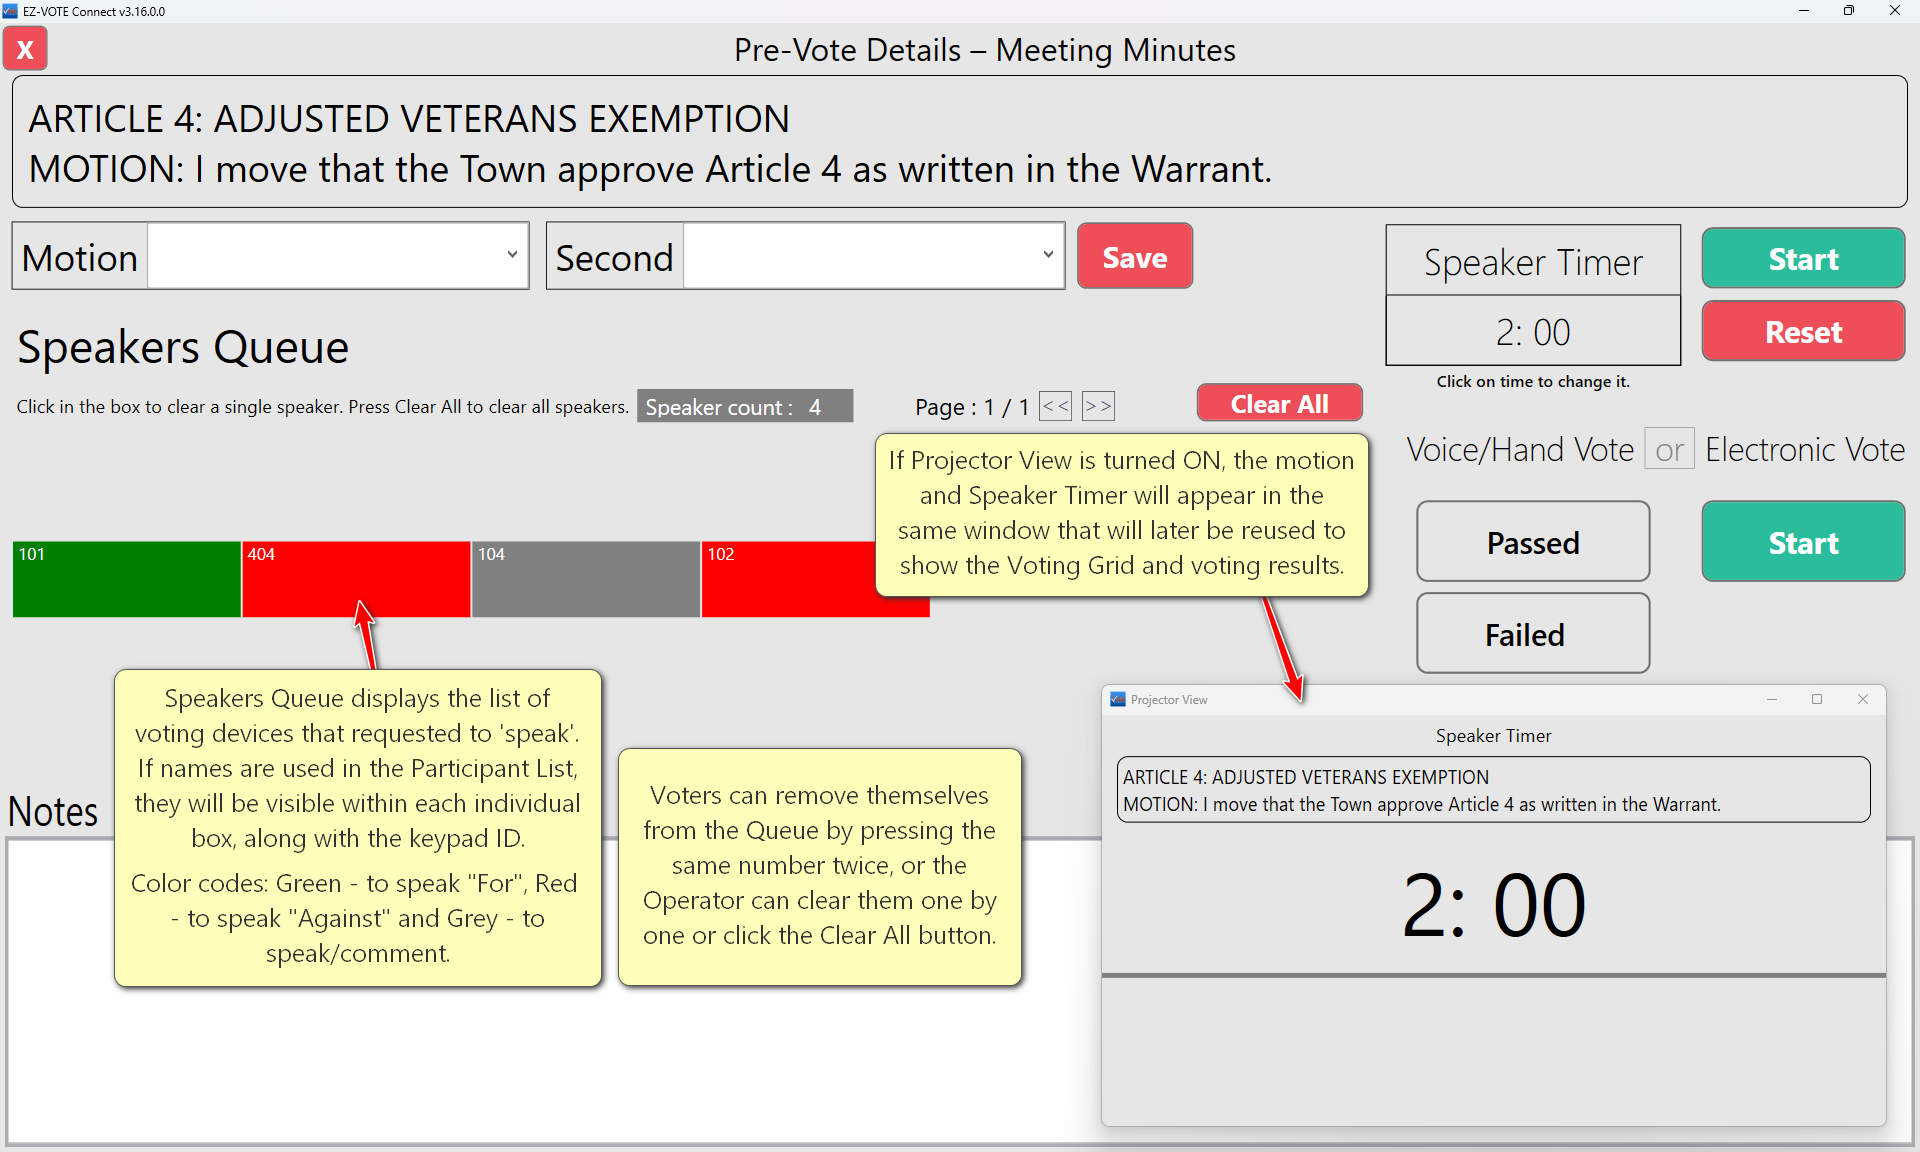The image size is (1920, 1152).
Task: Close the Projector View window
Action: 1863,700
